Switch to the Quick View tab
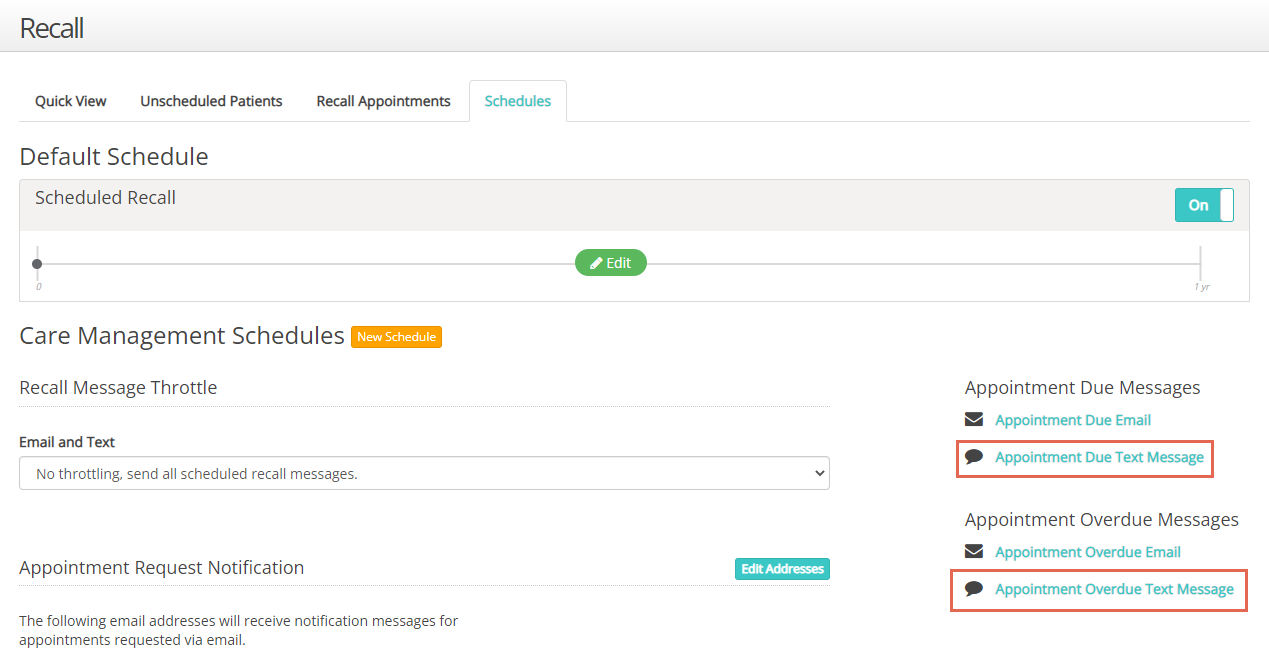The width and height of the screenshot is (1269, 661). [71, 101]
